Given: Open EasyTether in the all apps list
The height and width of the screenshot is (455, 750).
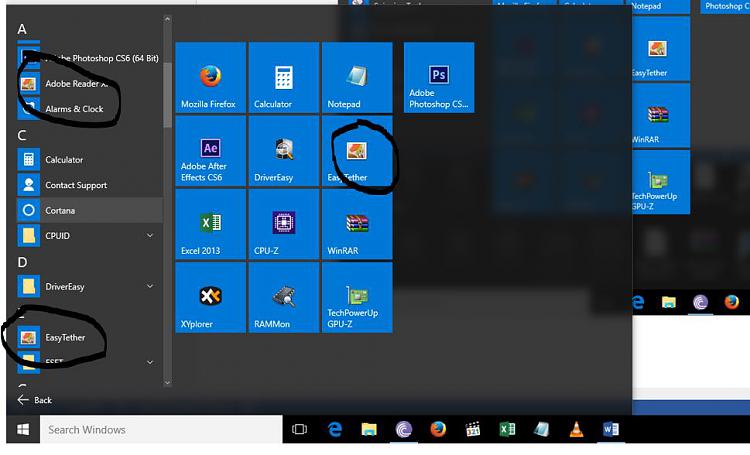Looking at the screenshot, I should [x=89, y=337].
